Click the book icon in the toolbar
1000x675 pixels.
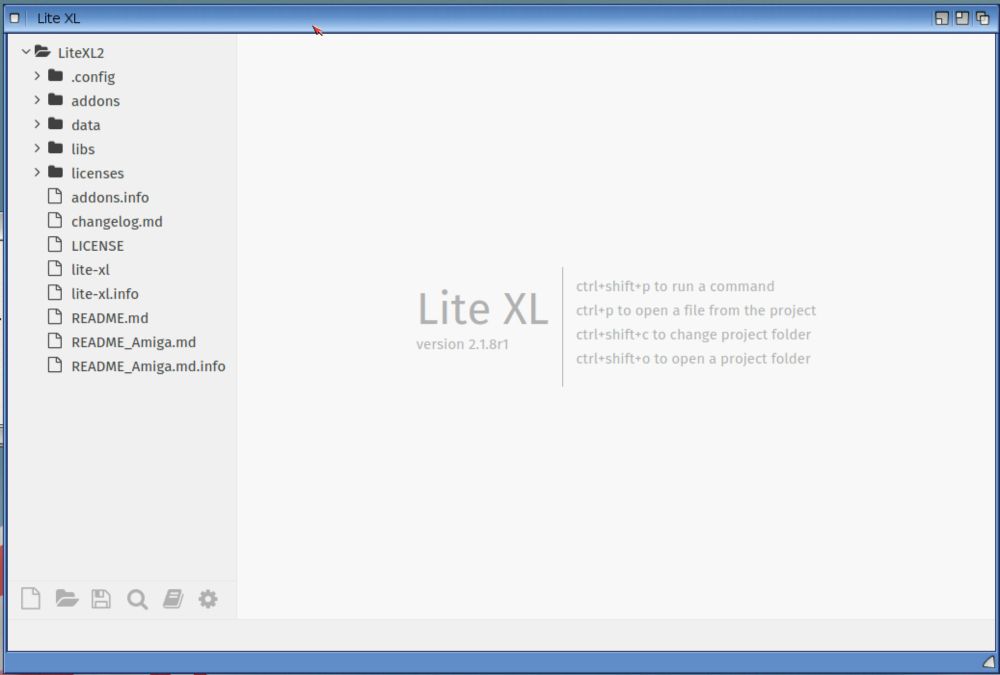pos(173,598)
